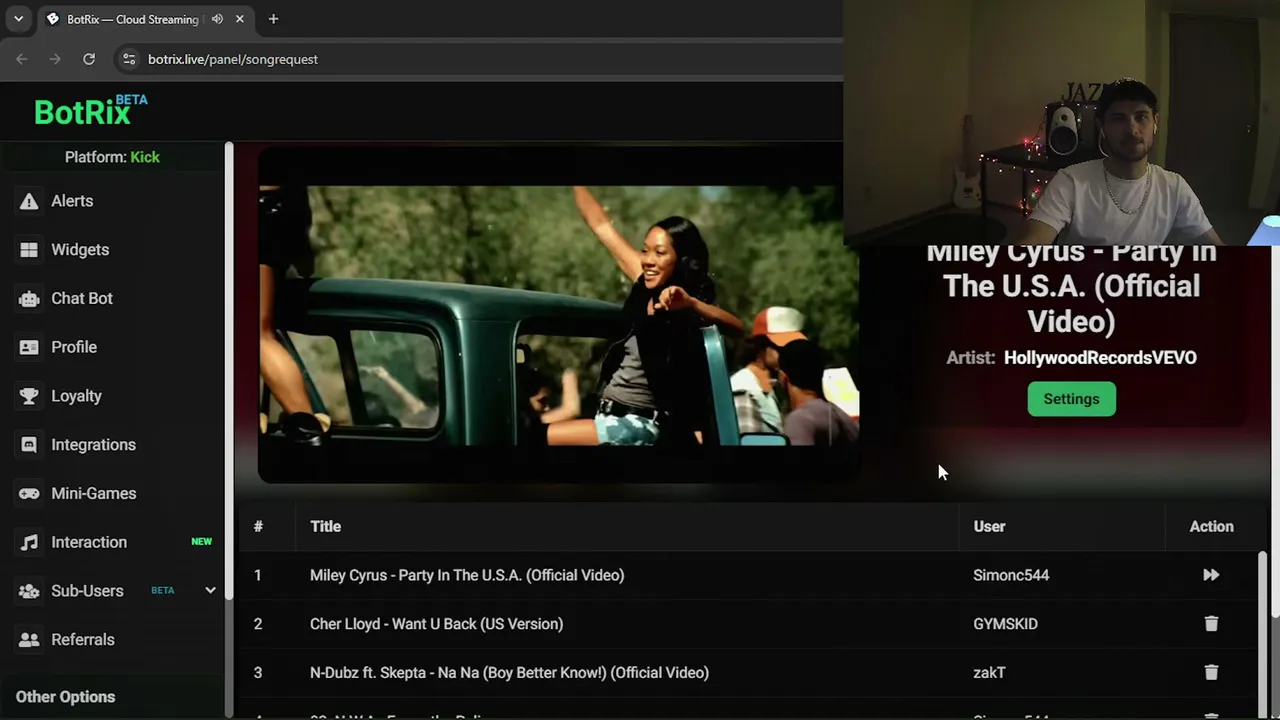
Task: Select the Miley Cyrus song title row
Action: click(467, 575)
